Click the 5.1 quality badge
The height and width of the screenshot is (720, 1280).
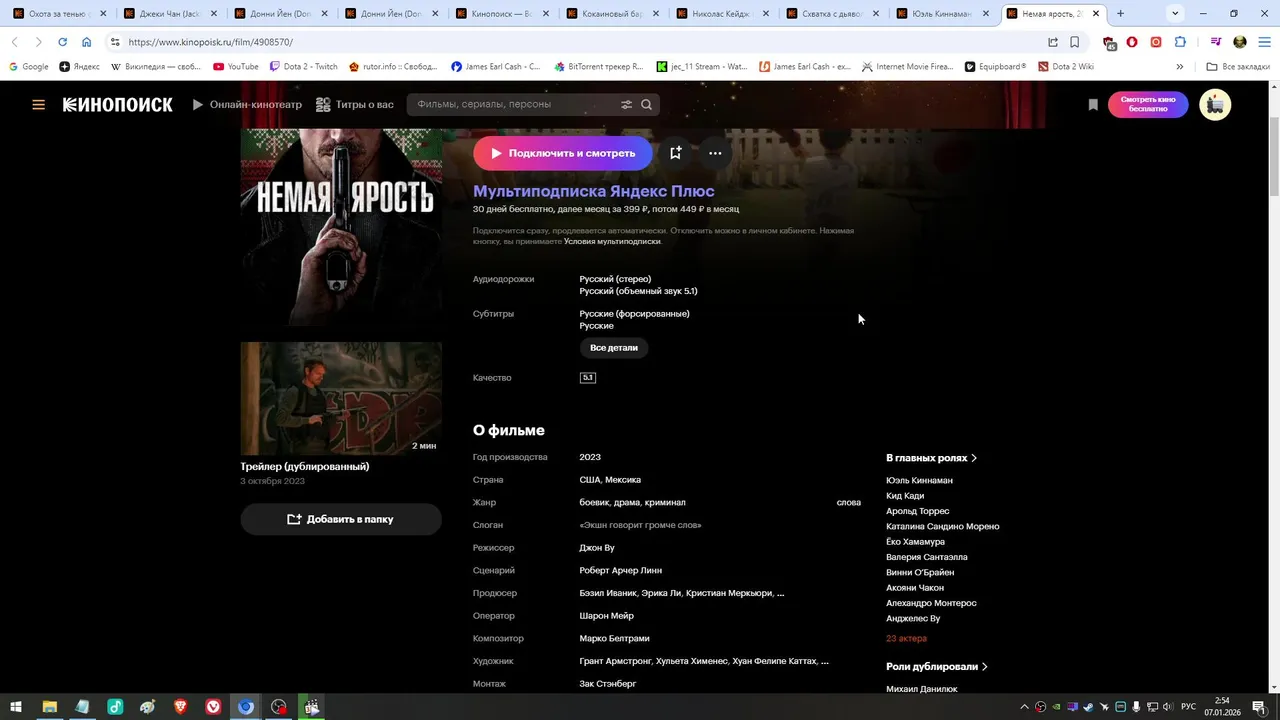[x=588, y=378]
